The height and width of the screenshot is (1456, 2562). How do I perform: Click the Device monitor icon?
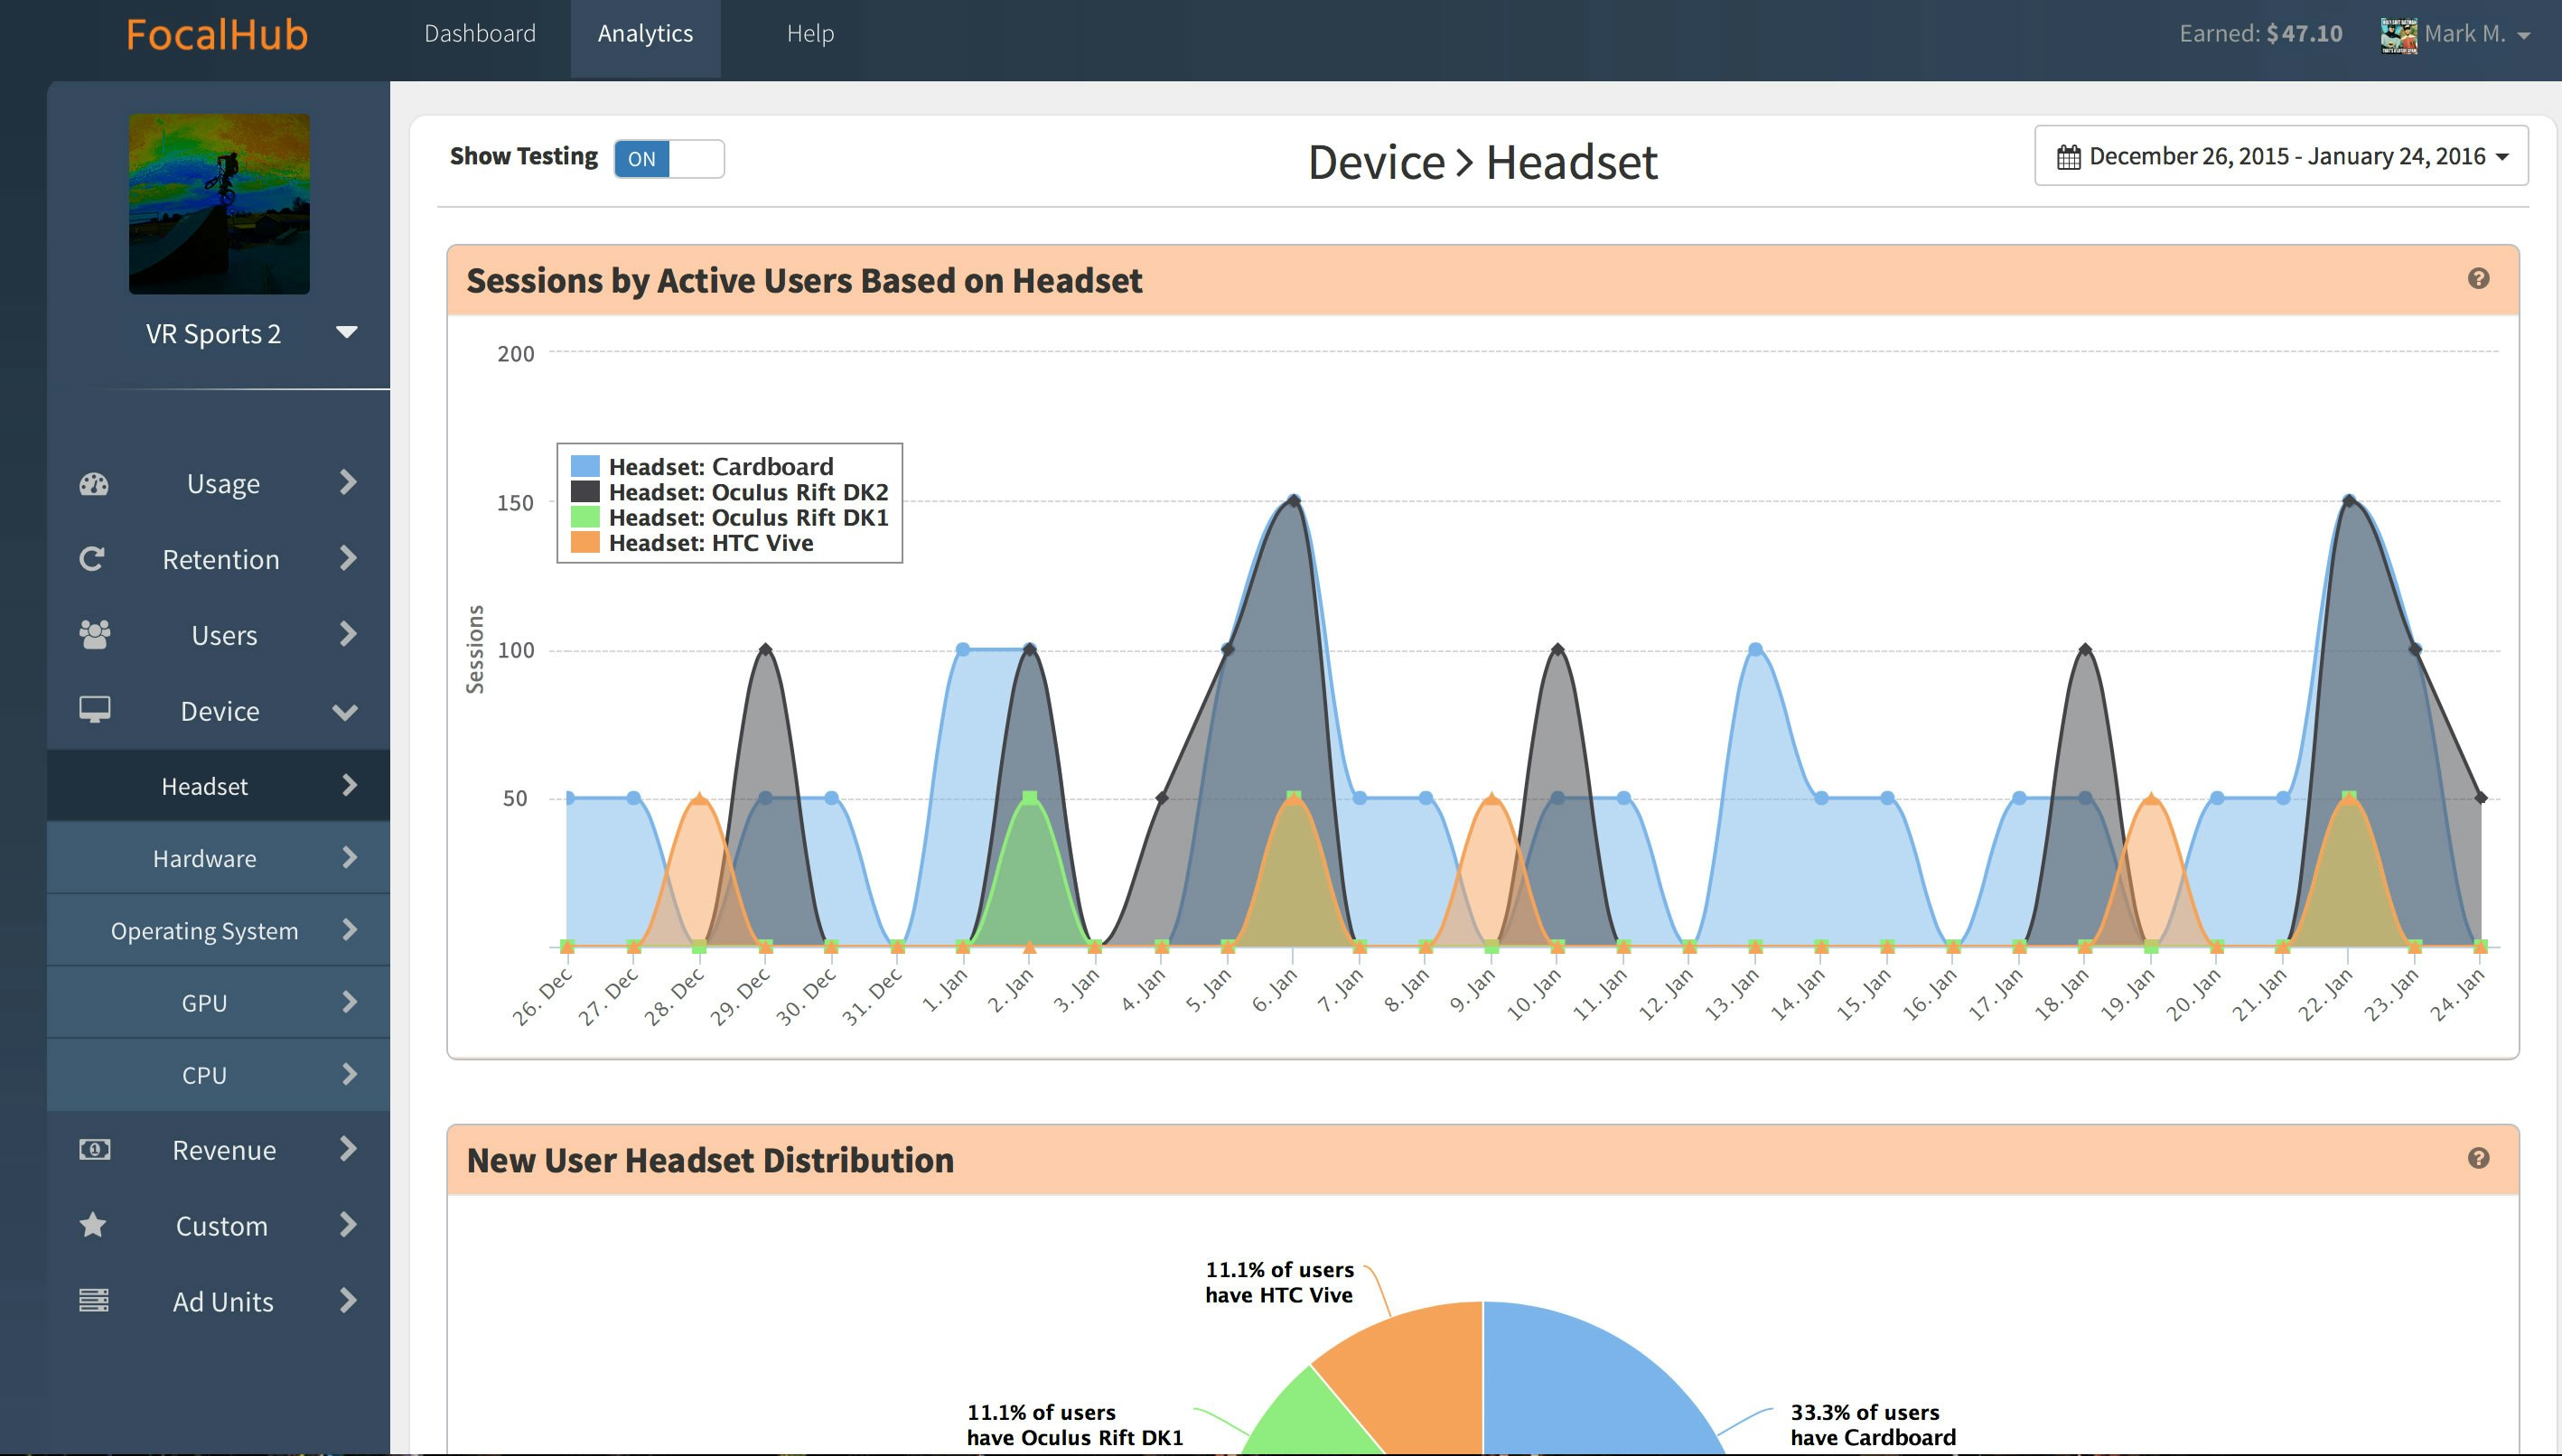94,710
